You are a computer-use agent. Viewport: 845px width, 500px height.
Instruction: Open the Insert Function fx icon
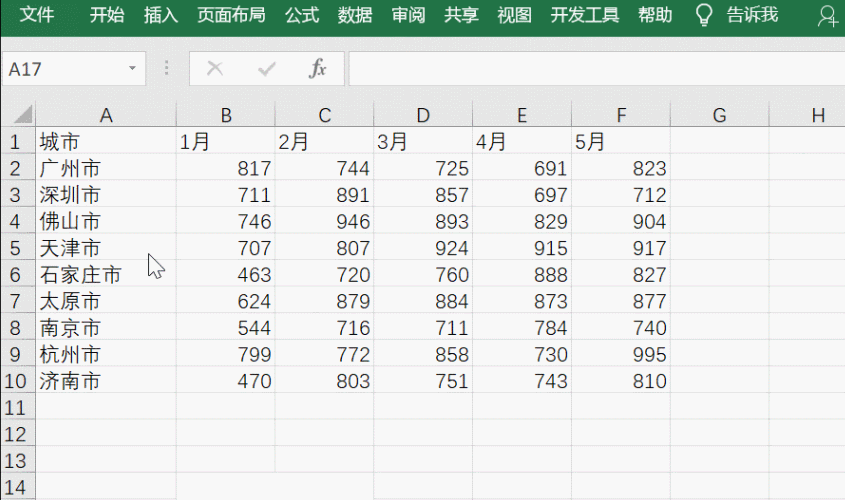click(318, 68)
